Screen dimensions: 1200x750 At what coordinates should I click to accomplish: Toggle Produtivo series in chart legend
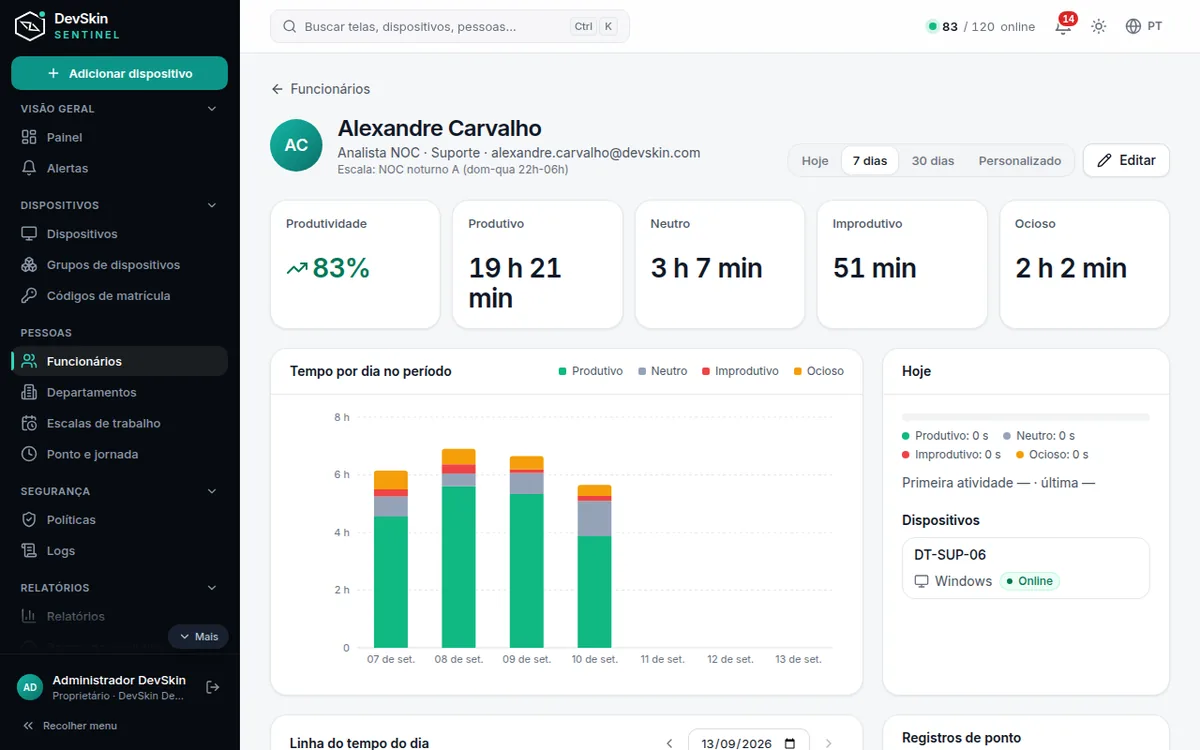[590, 371]
